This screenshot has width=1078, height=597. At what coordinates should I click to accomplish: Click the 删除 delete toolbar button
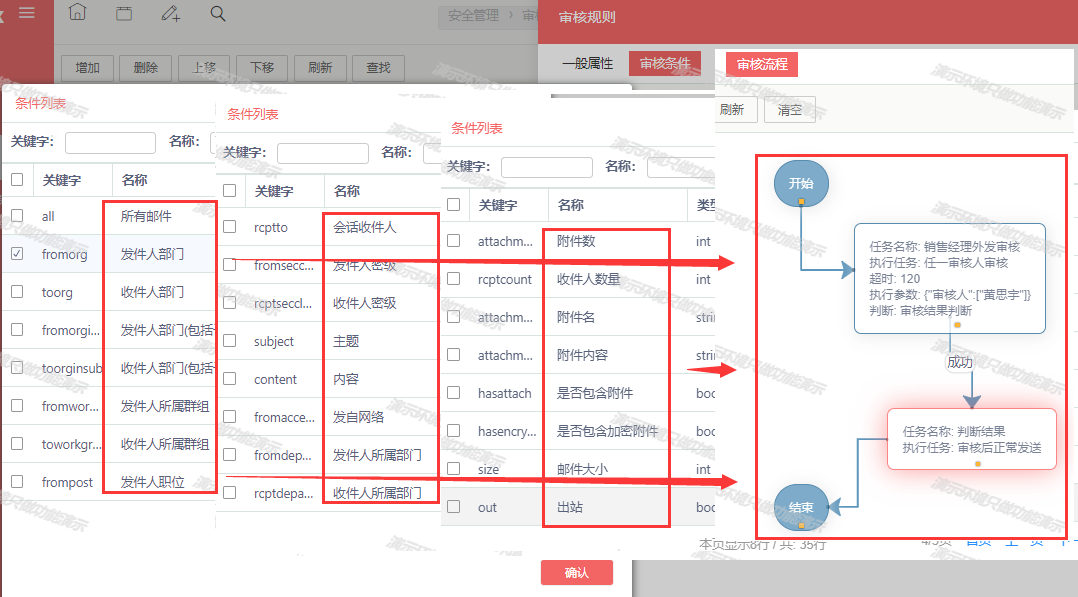tap(145, 68)
